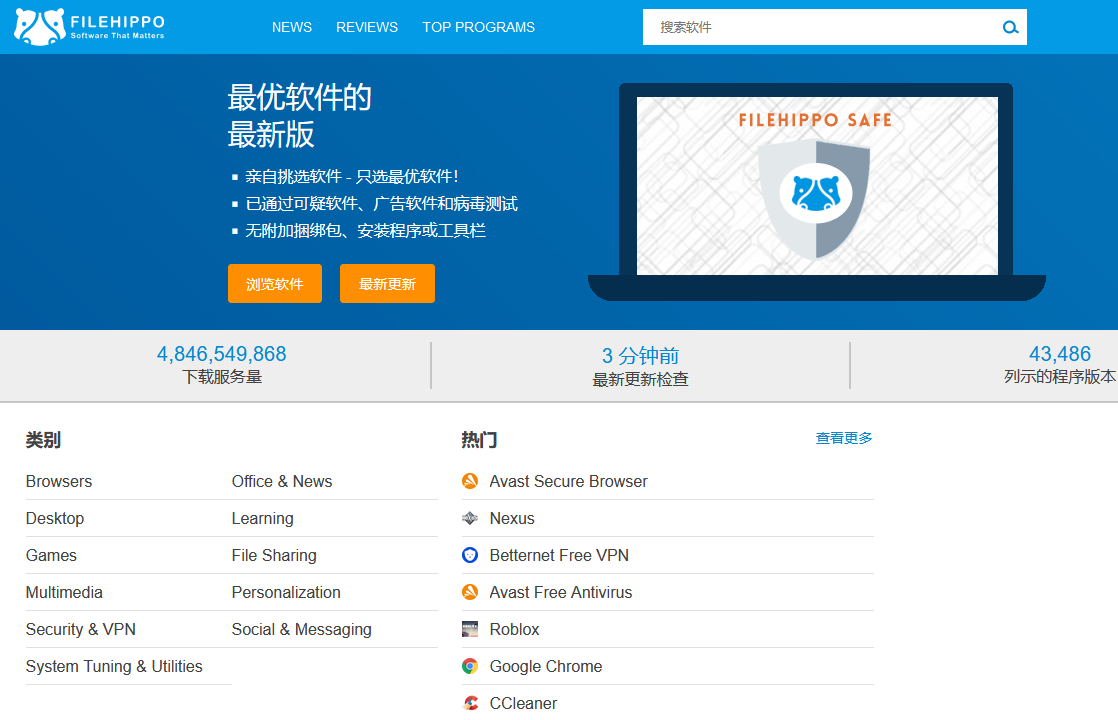Click the Nexus app icon
Image resolution: width=1118 pixels, height=720 pixels.
coord(470,518)
